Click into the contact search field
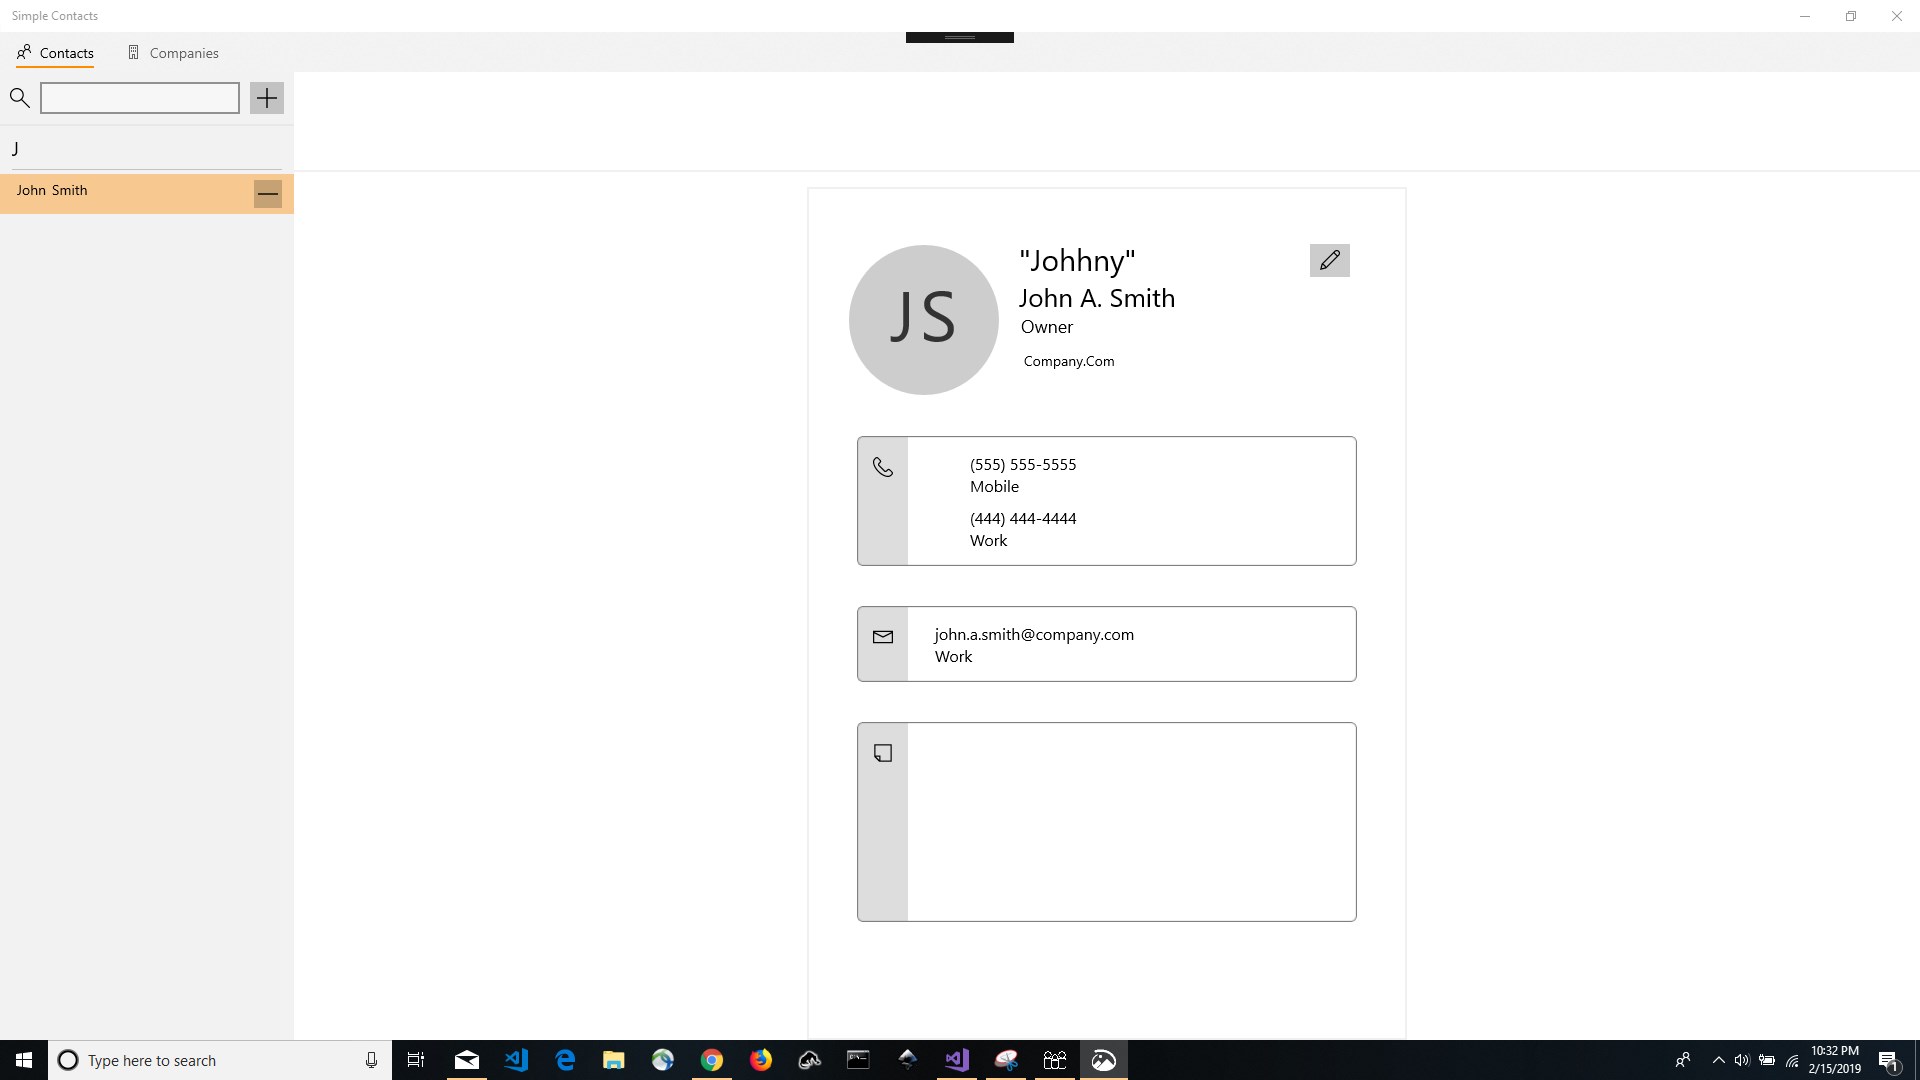This screenshot has height=1080, width=1920. pyautogui.click(x=140, y=98)
